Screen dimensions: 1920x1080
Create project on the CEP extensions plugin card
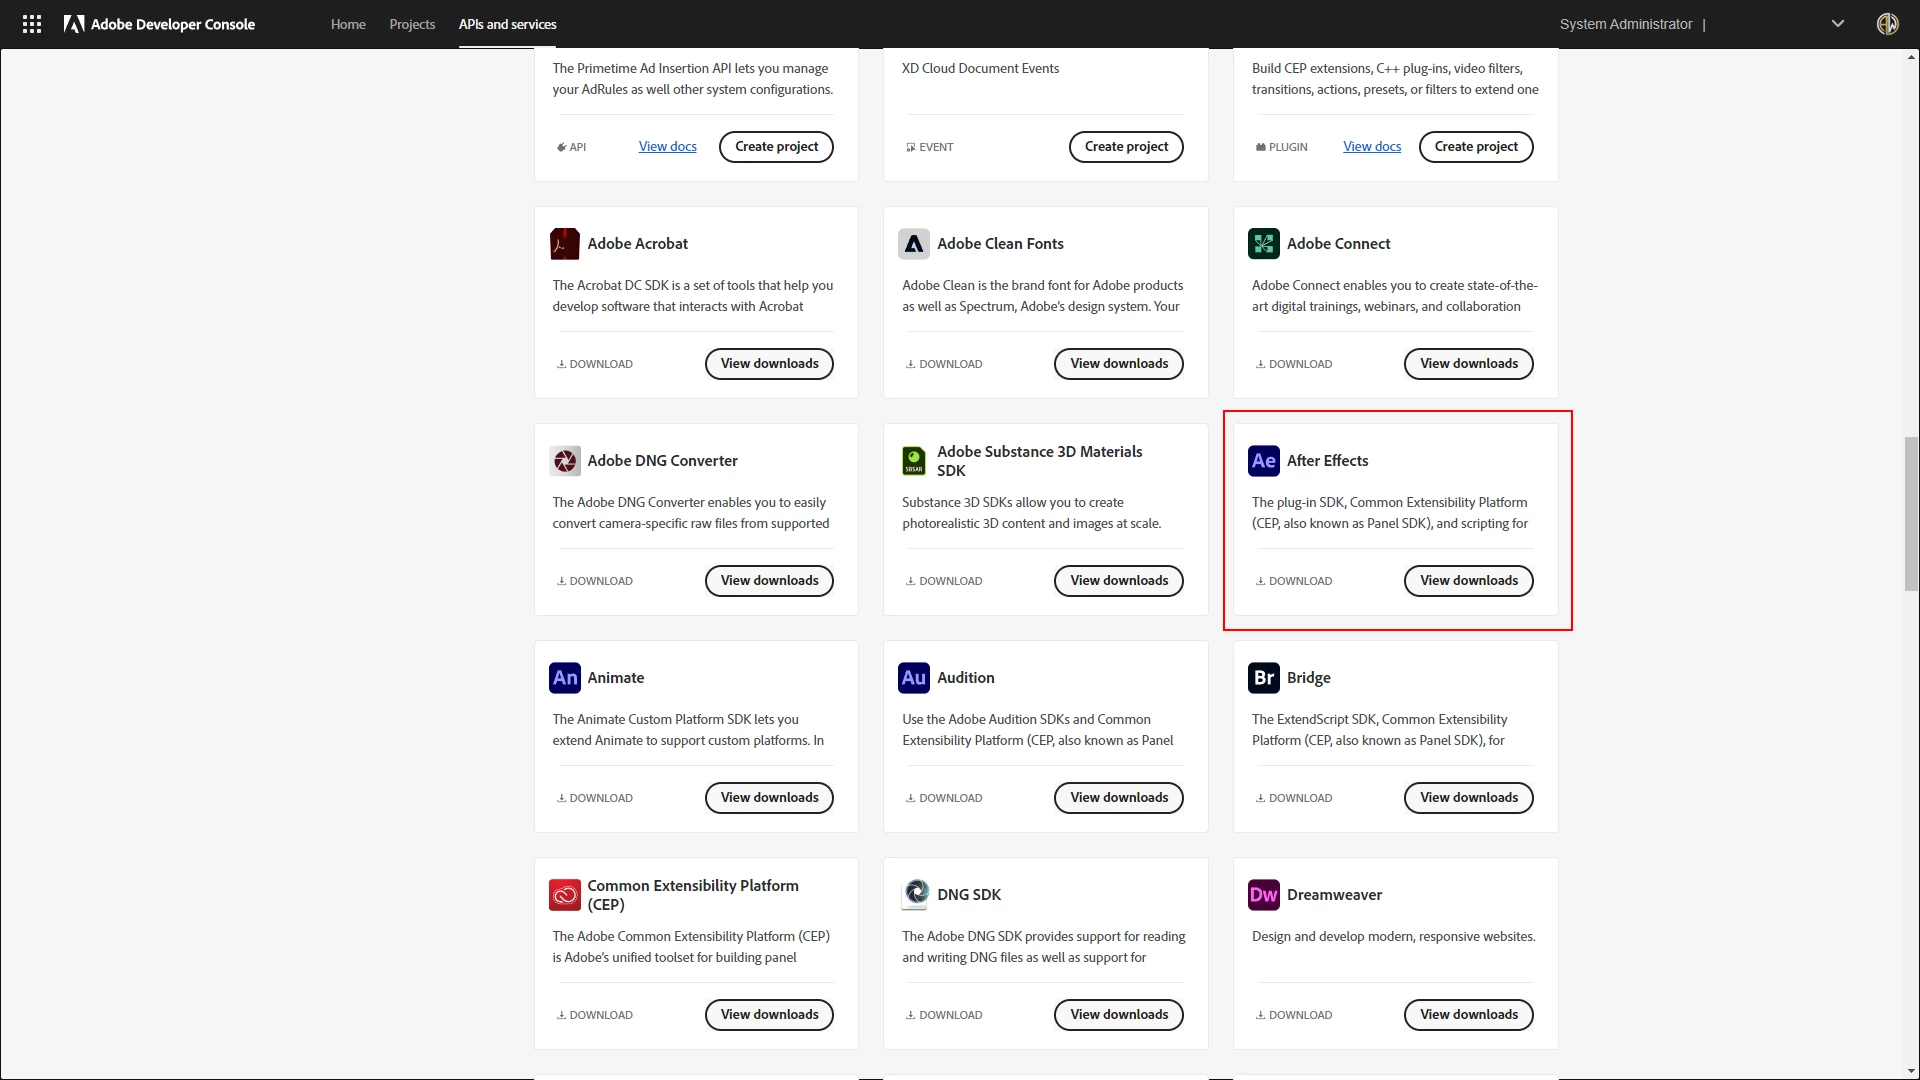(1476, 147)
